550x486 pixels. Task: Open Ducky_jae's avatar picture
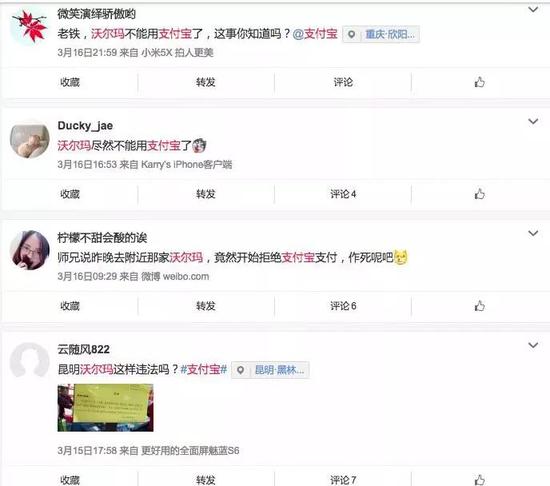click(29, 140)
